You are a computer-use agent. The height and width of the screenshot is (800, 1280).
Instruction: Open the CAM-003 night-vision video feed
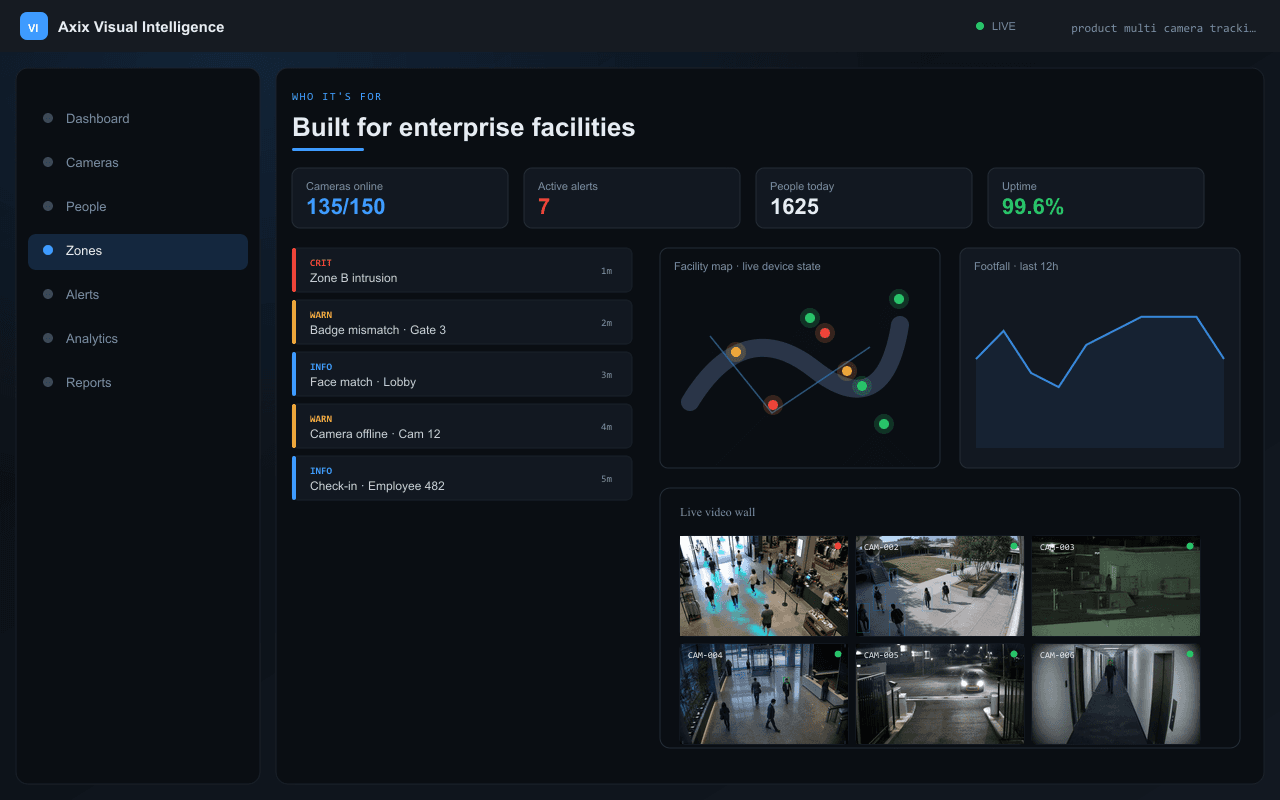pyautogui.click(x=1116, y=586)
